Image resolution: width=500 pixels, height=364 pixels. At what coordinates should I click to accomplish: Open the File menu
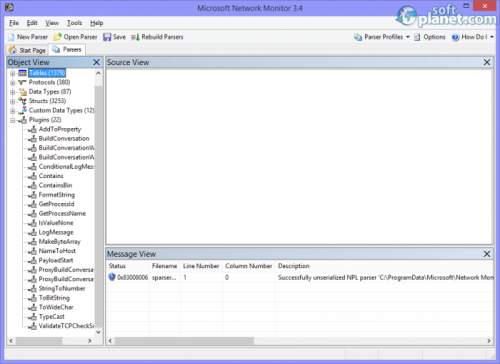[14, 23]
